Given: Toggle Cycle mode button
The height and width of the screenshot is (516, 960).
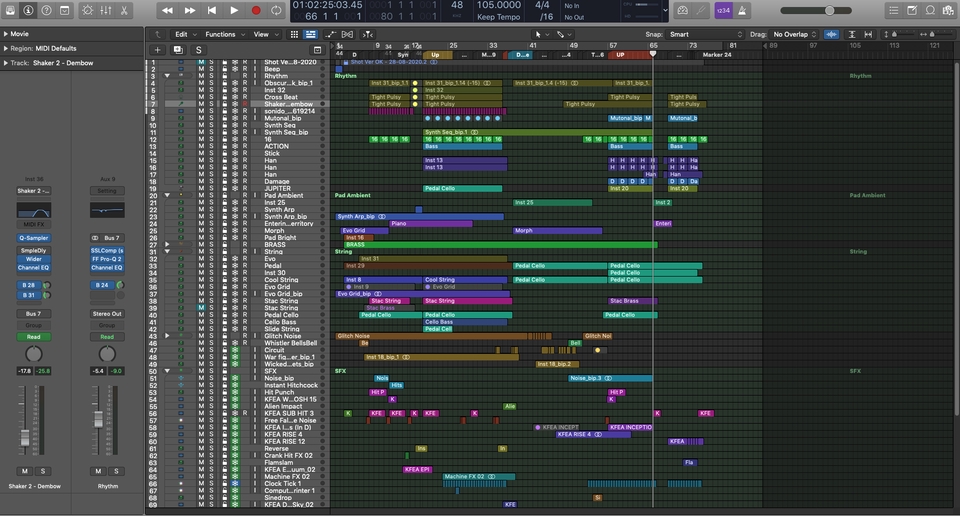Looking at the screenshot, I should pos(277,10).
